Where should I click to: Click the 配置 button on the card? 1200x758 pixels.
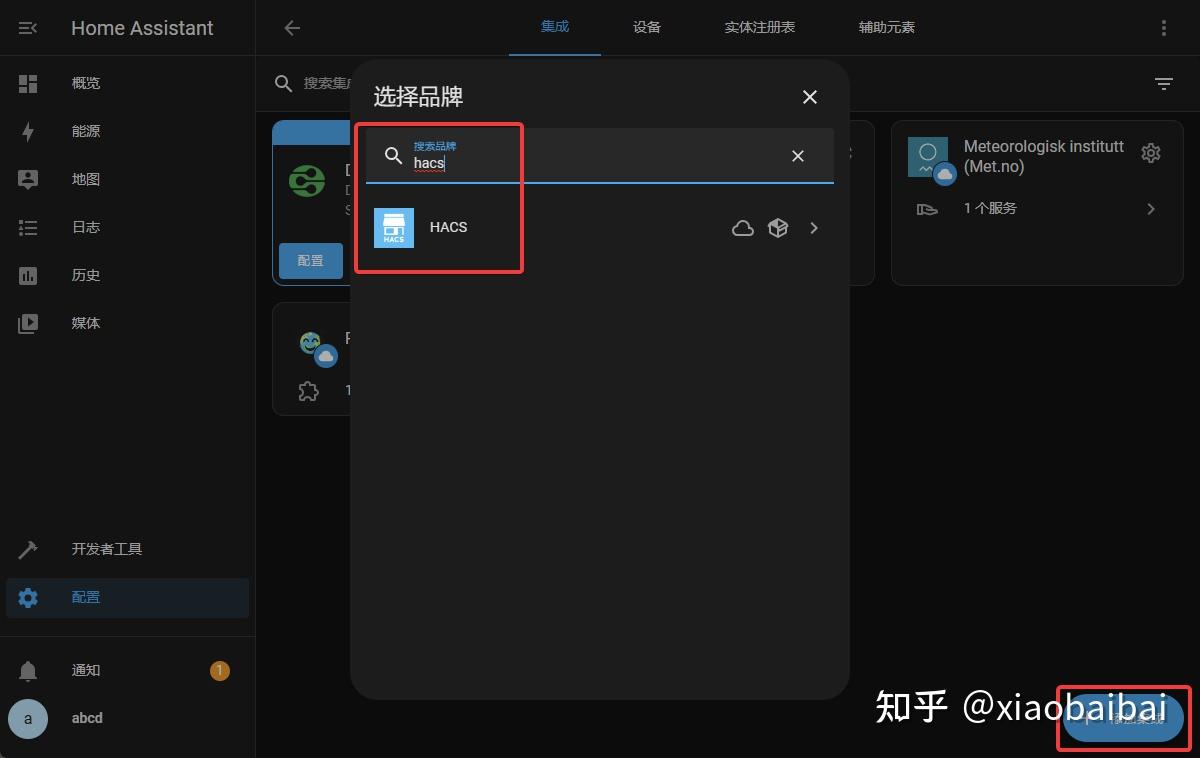pos(310,260)
